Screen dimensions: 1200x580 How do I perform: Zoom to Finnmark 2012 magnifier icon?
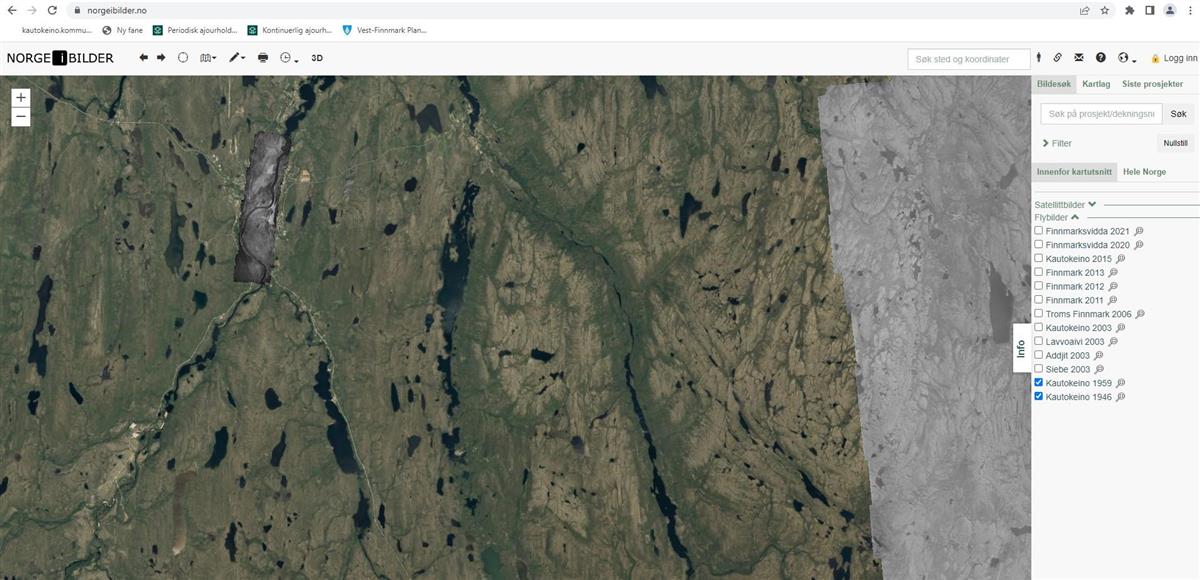pos(1114,286)
